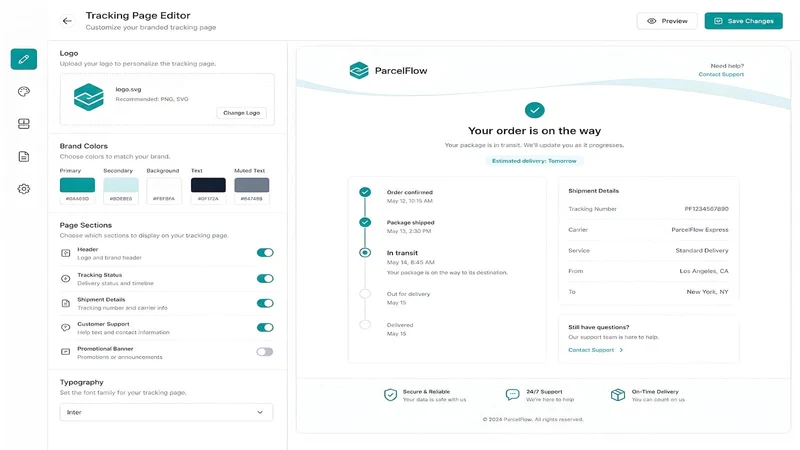Click the Typography section heading
The image size is (800, 450).
click(x=82, y=382)
